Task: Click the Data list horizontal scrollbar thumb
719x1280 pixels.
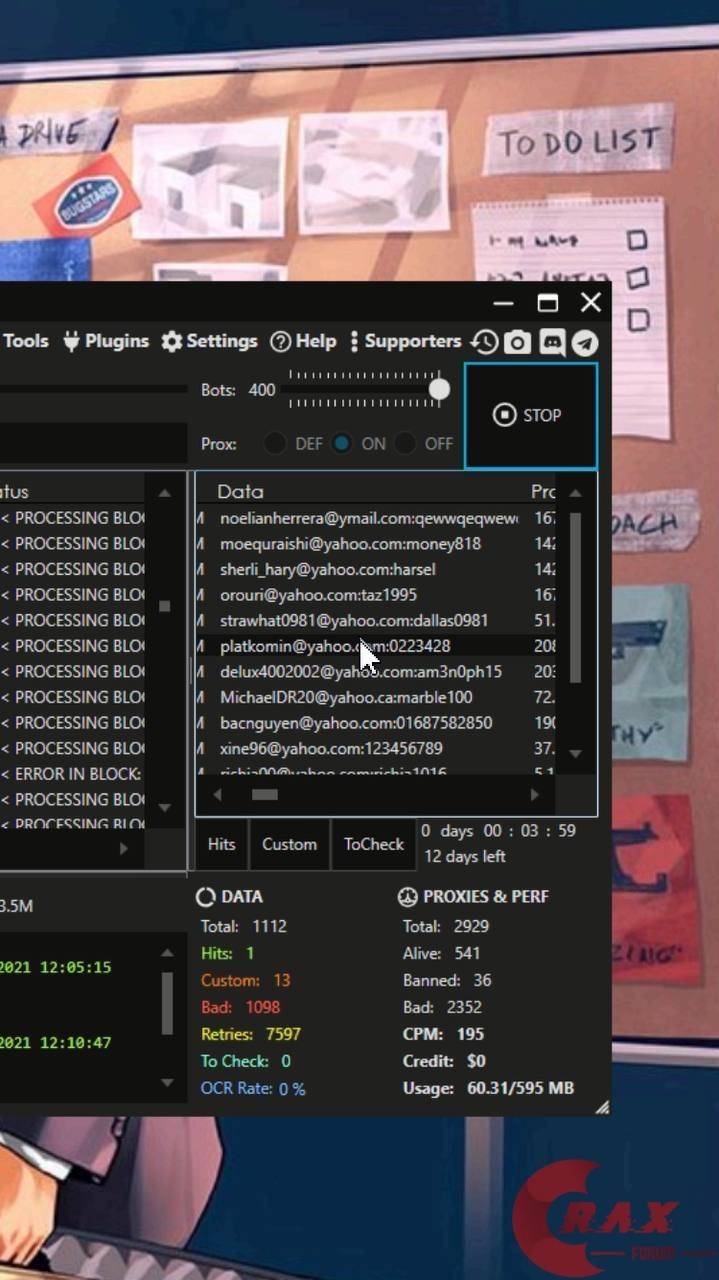Action: tap(265, 795)
